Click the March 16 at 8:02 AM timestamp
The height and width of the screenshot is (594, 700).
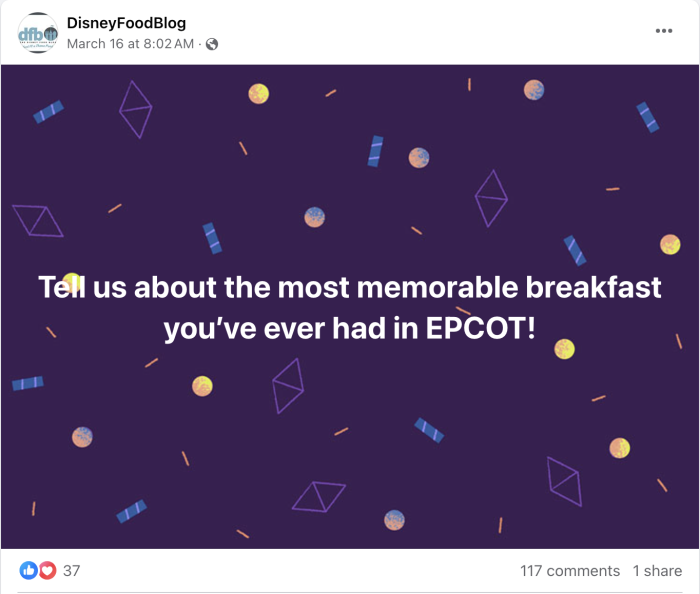tap(130, 44)
